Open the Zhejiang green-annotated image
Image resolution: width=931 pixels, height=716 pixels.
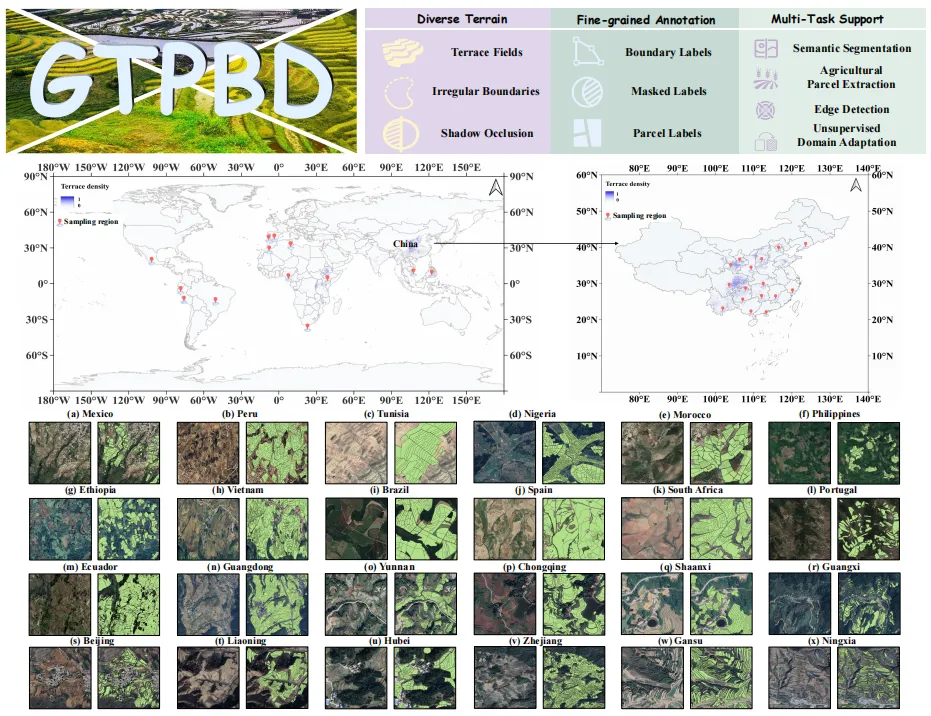(x=574, y=677)
